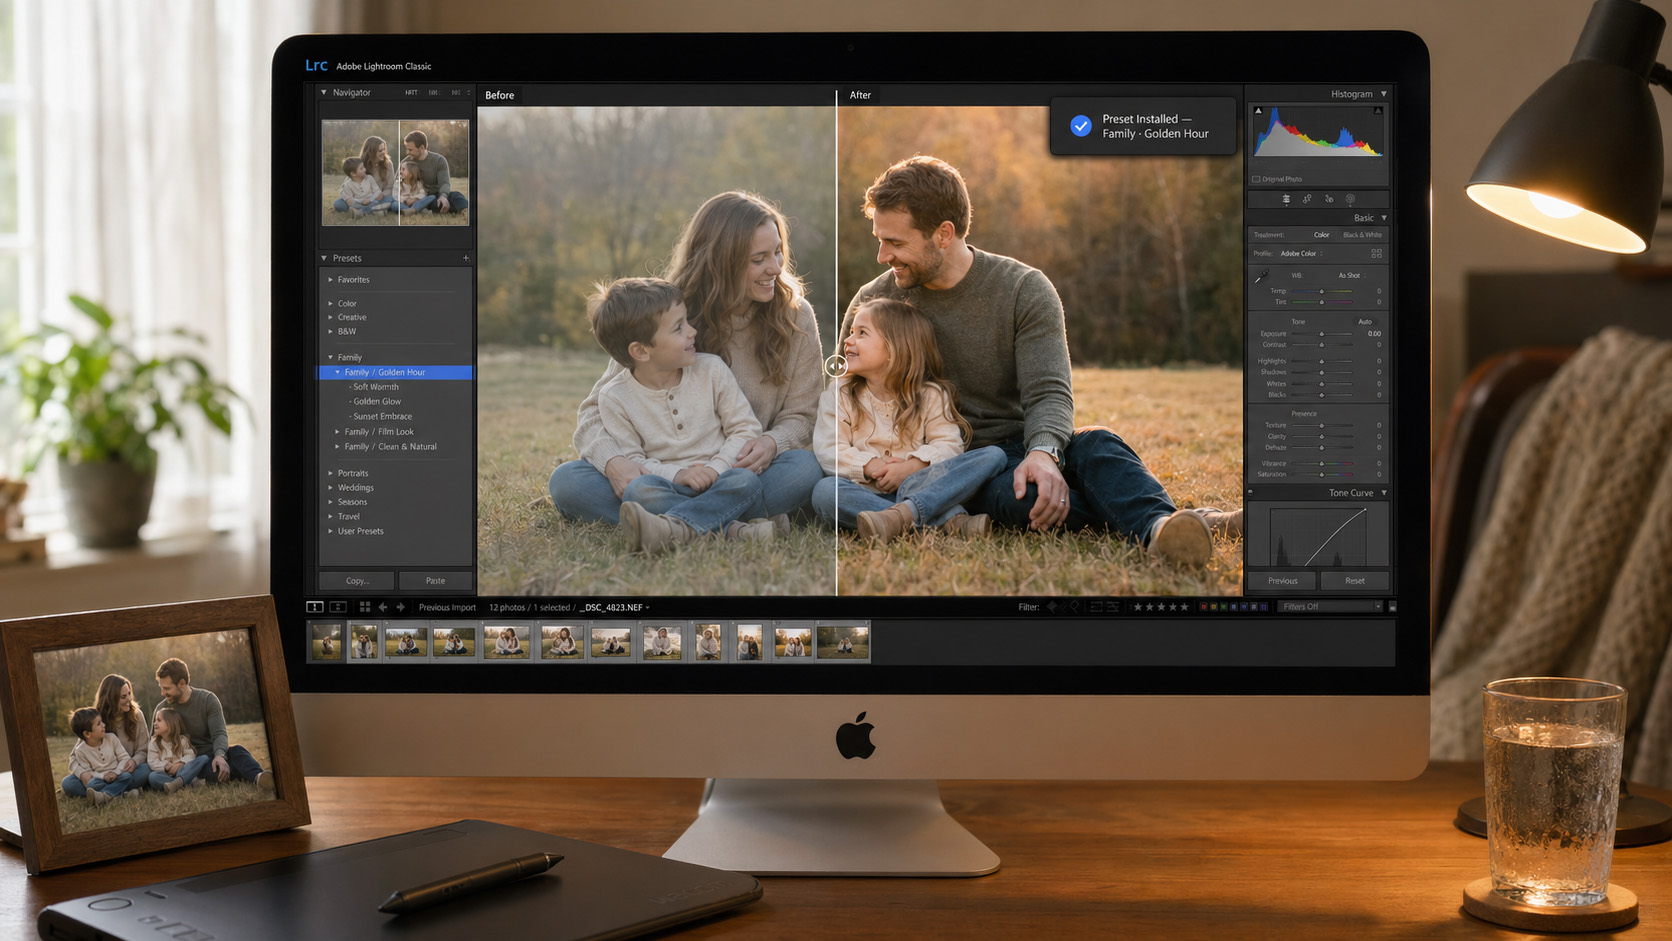Click the Healing tool icon beneath the histogram
Image resolution: width=1672 pixels, height=941 pixels.
coord(1307,199)
